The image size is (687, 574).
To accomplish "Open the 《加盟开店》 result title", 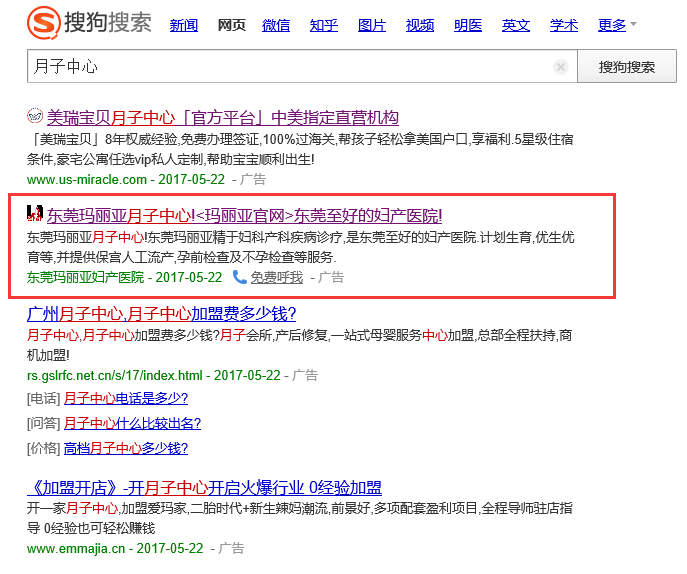I will (204, 488).
